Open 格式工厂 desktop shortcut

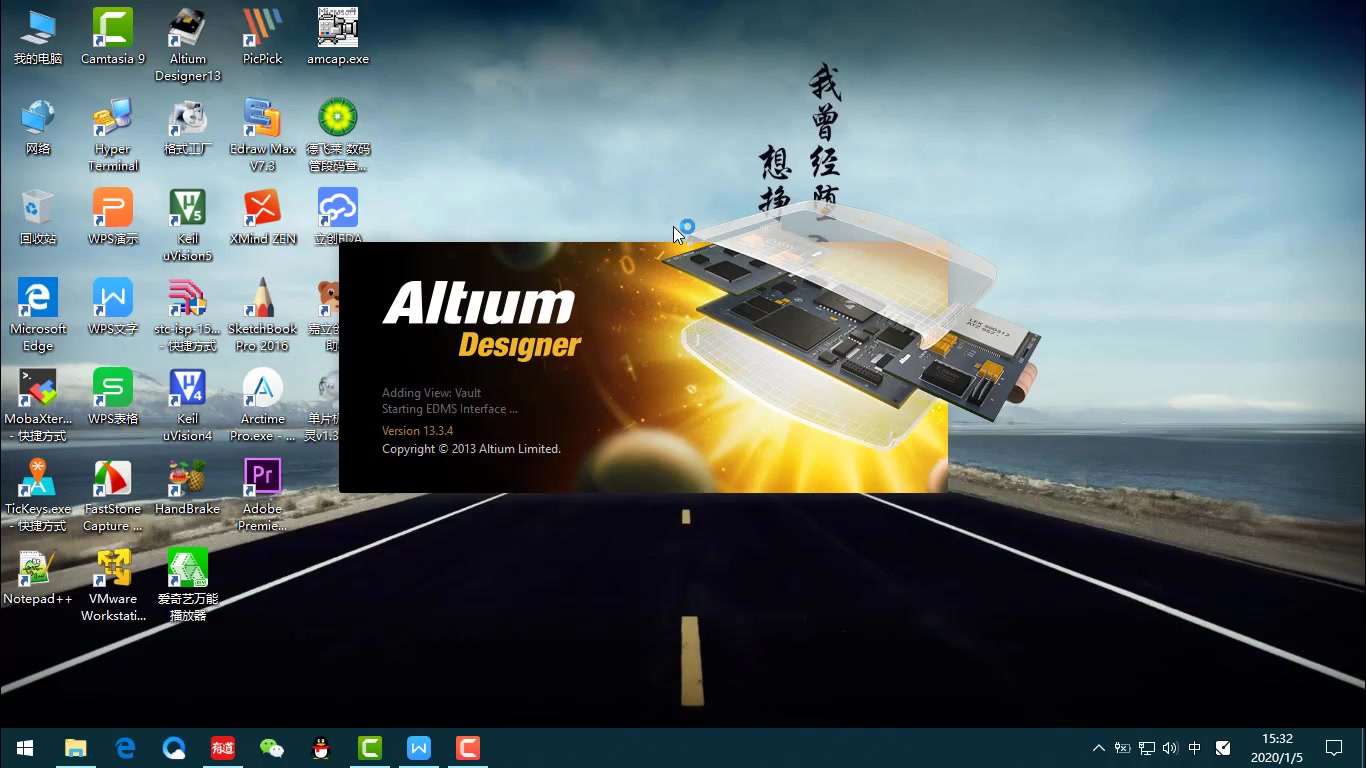tap(187, 127)
